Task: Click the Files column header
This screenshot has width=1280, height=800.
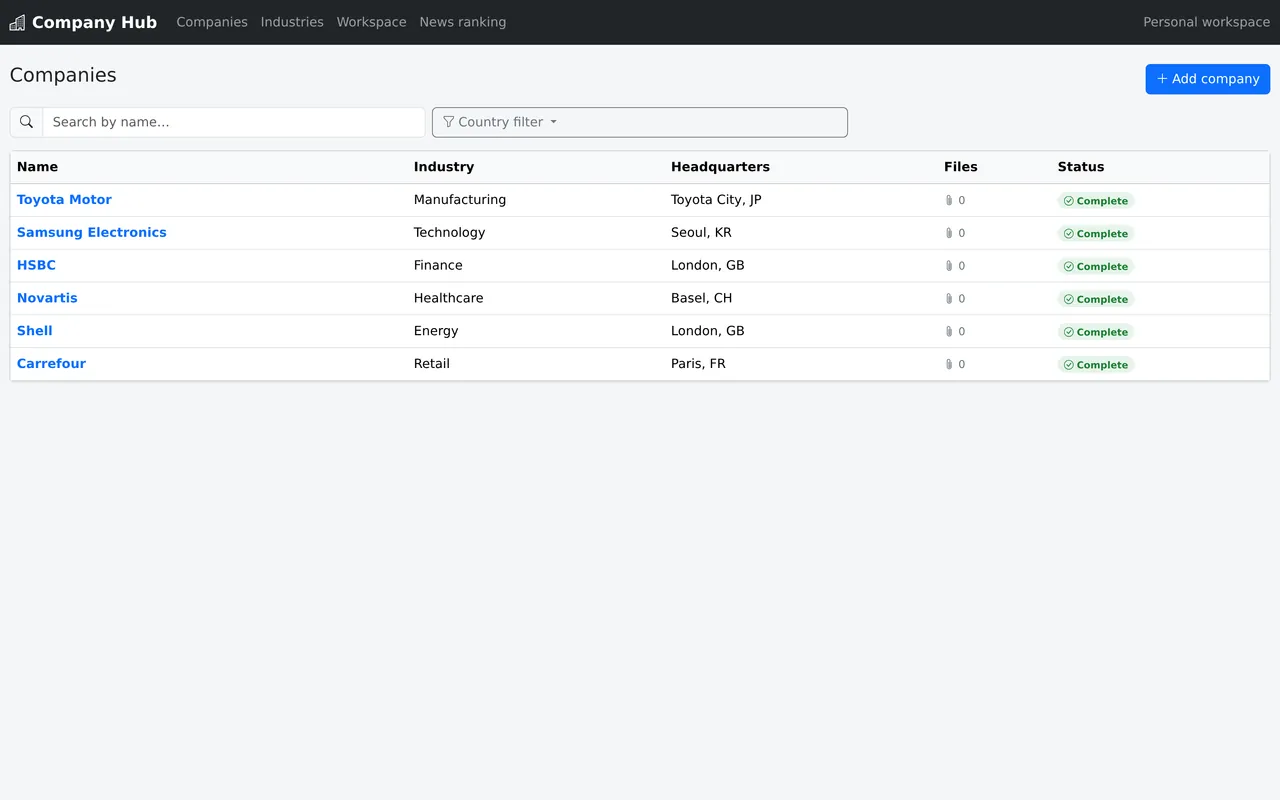Action: click(x=961, y=167)
